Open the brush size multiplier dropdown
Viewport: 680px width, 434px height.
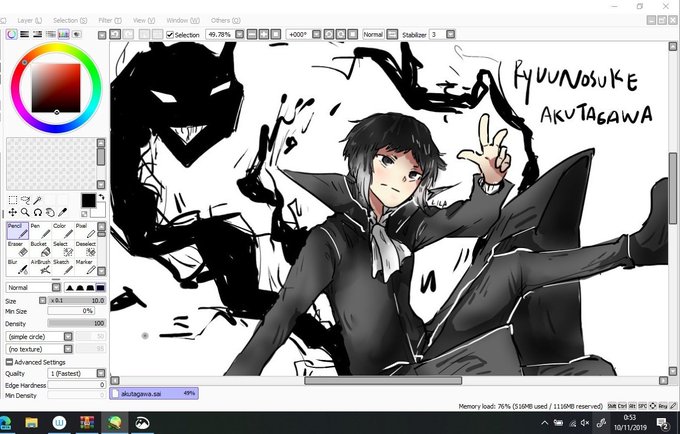42,300
